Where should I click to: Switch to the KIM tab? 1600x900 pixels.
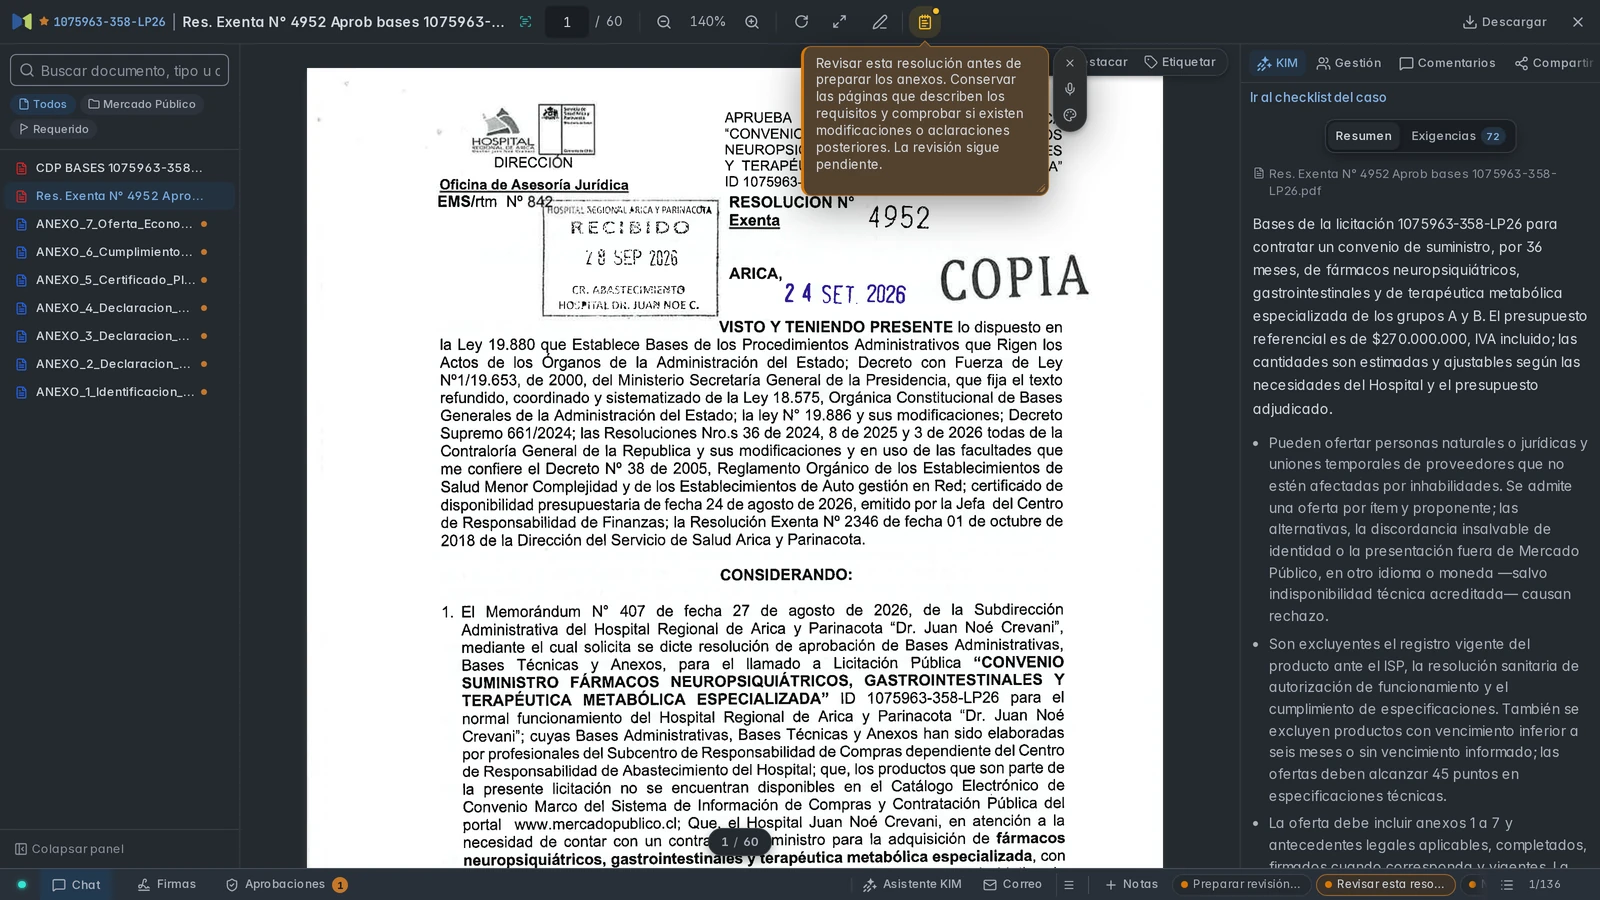point(1277,63)
